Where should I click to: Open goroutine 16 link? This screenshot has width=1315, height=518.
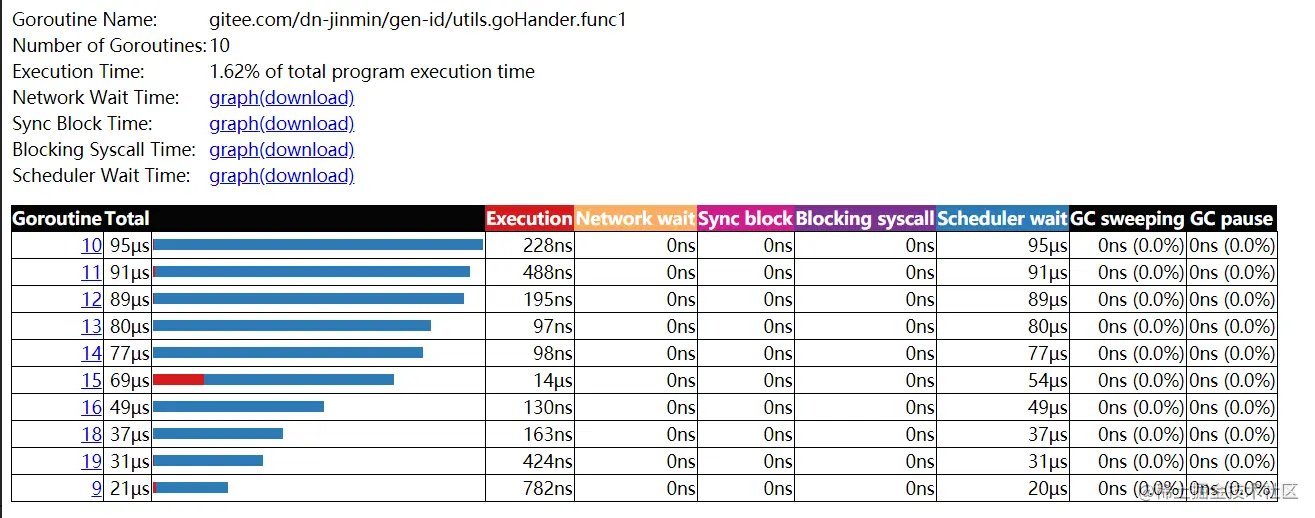click(x=91, y=407)
